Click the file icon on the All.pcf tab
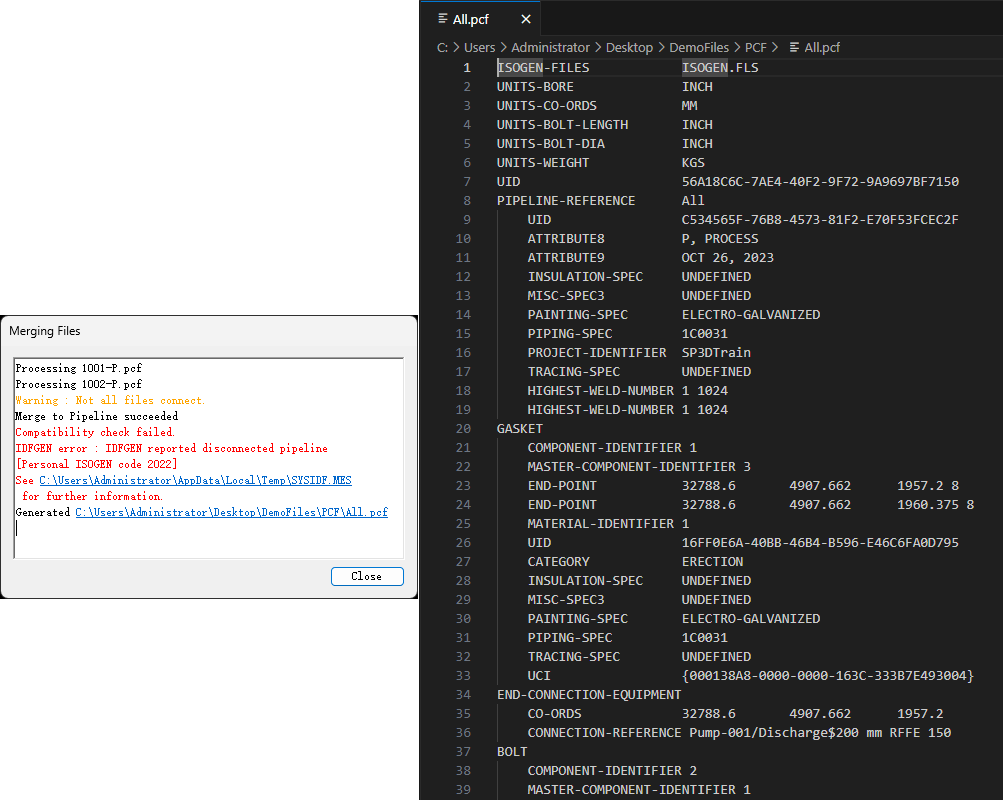The image size is (1003, 800). [x=441, y=19]
